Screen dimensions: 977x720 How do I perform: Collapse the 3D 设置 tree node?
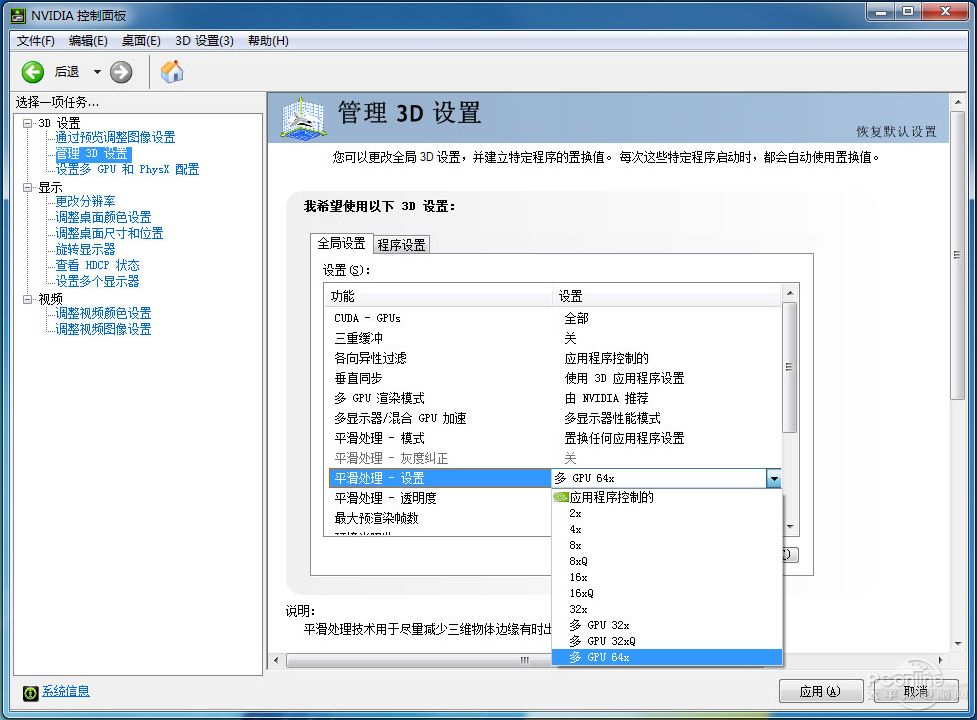(27, 123)
